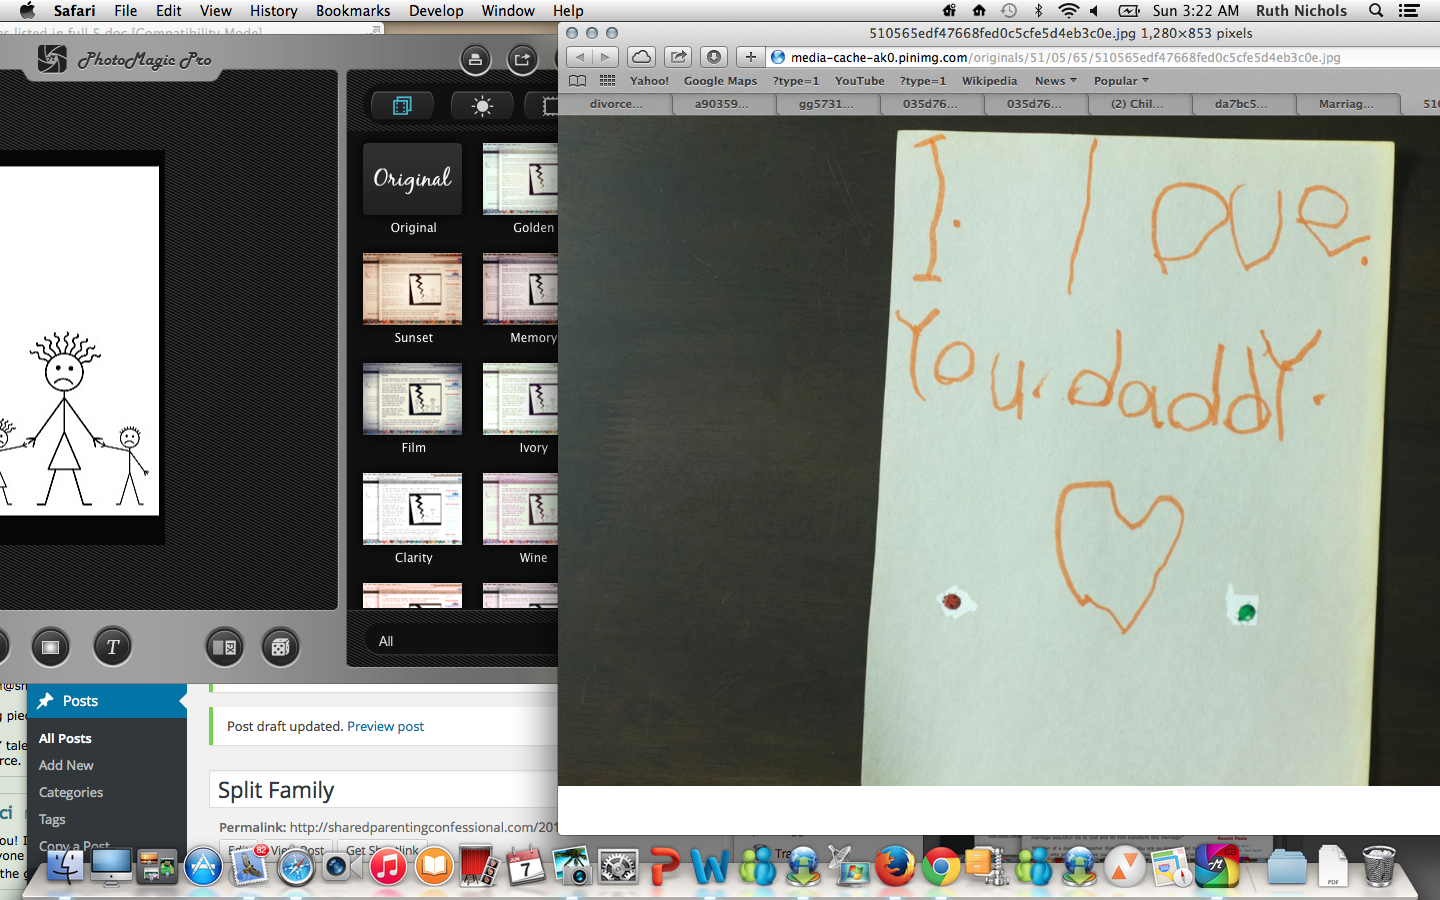Click the Preview post link
This screenshot has height=900, width=1440.
385,726
